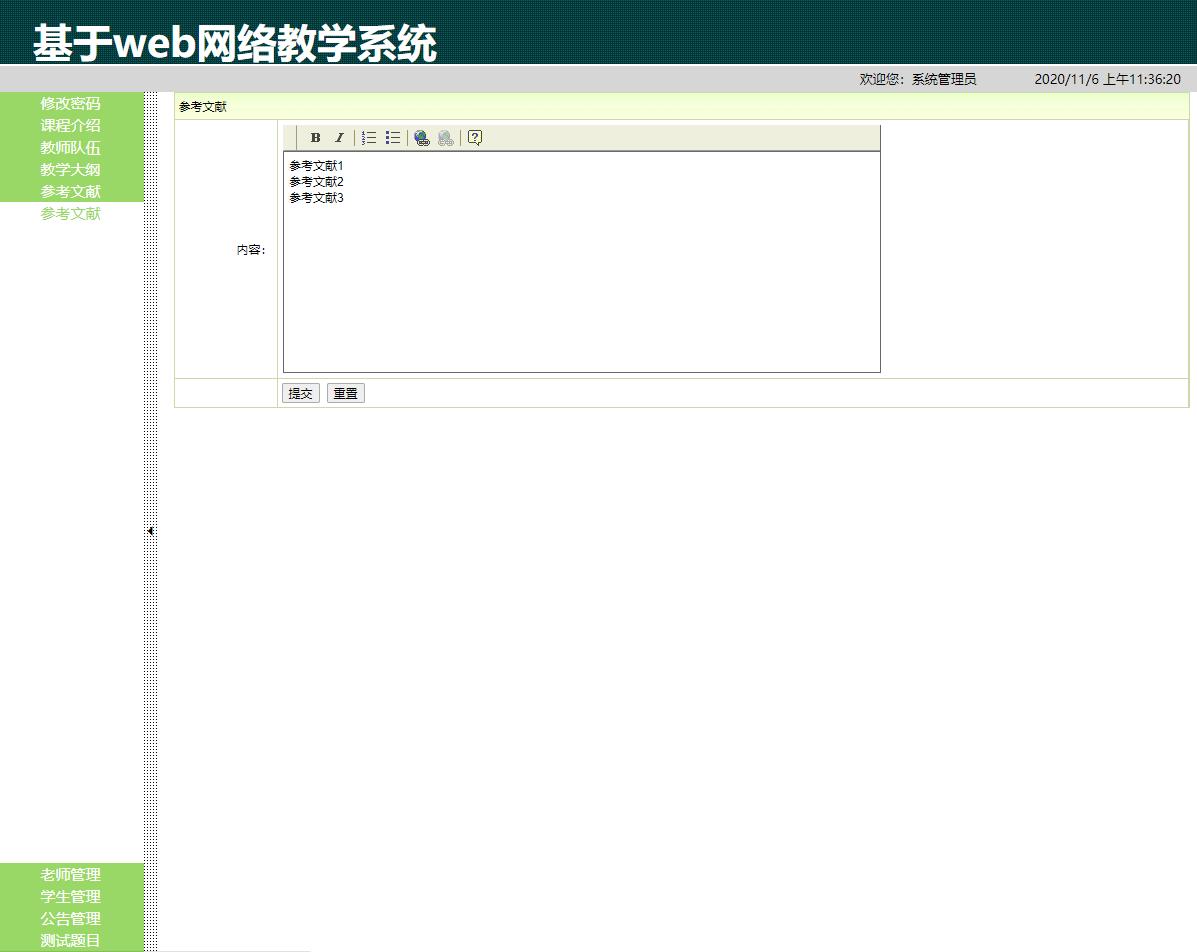Viewport: 1197px width, 952px height.
Task: Click the 参考文献 panel heading
Action: (x=203, y=107)
